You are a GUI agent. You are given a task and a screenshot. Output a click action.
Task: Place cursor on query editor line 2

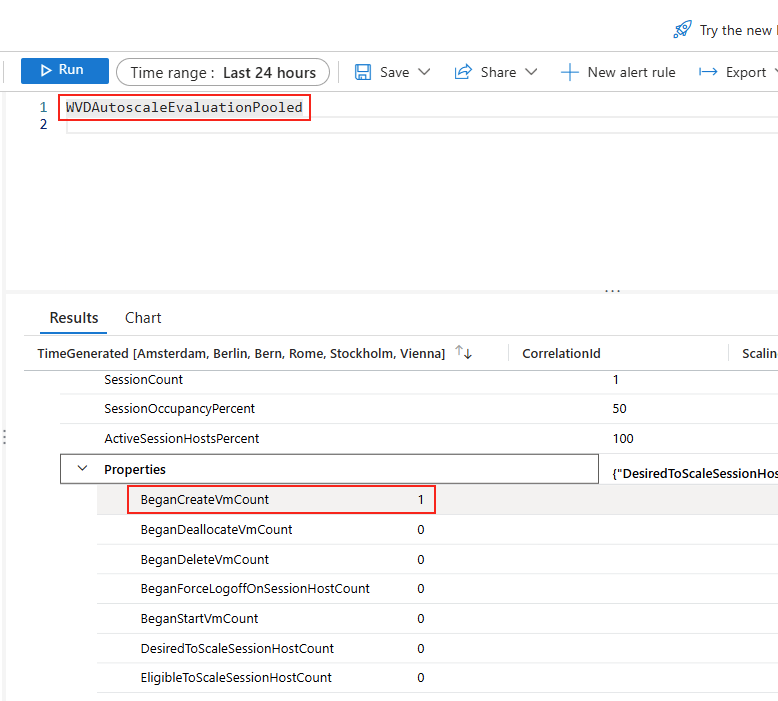(422, 125)
